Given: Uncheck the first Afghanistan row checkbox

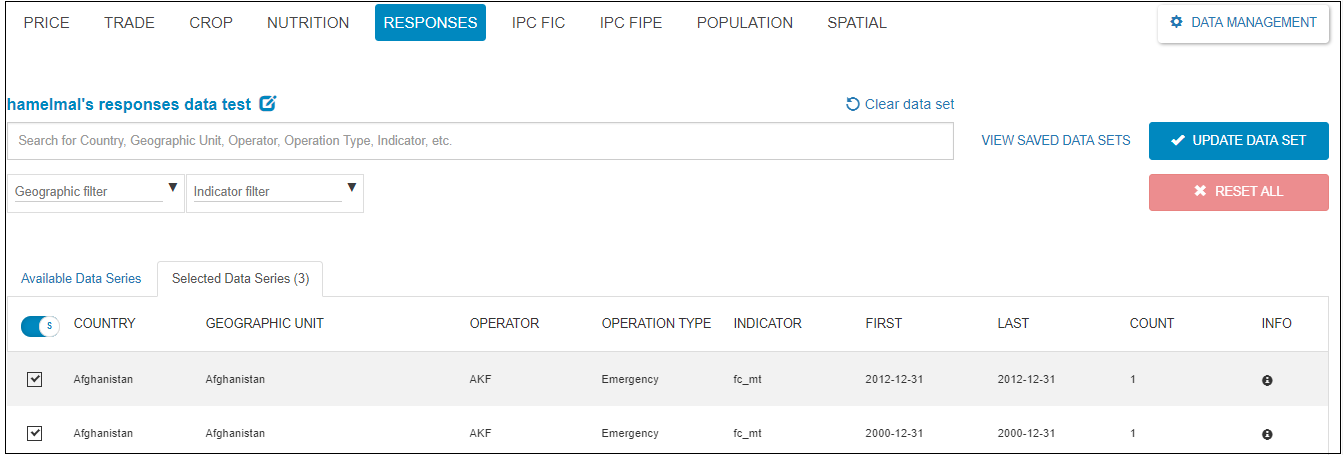Looking at the screenshot, I should [34, 379].
